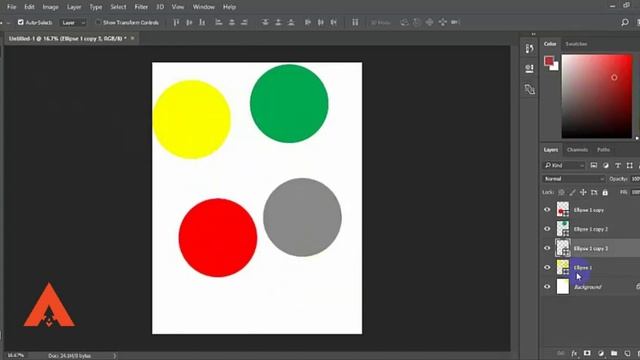Toggle Lock transparent pixels
The image size is (640, 360).
coord(562,192)
